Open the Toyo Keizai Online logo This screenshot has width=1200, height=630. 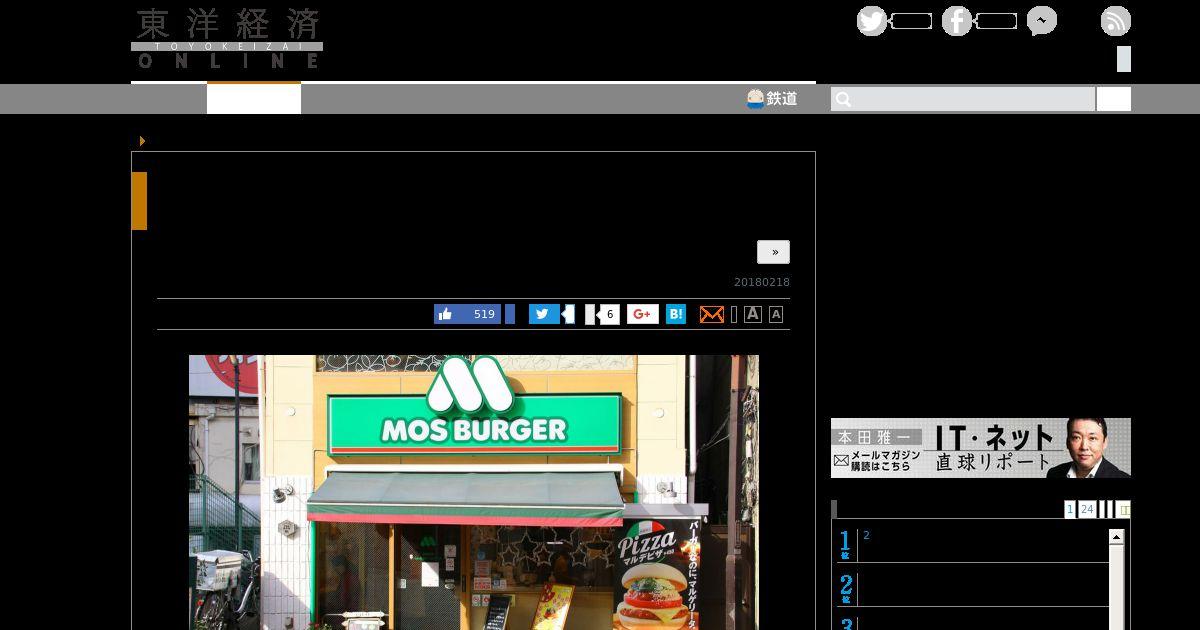coord(227,39)
